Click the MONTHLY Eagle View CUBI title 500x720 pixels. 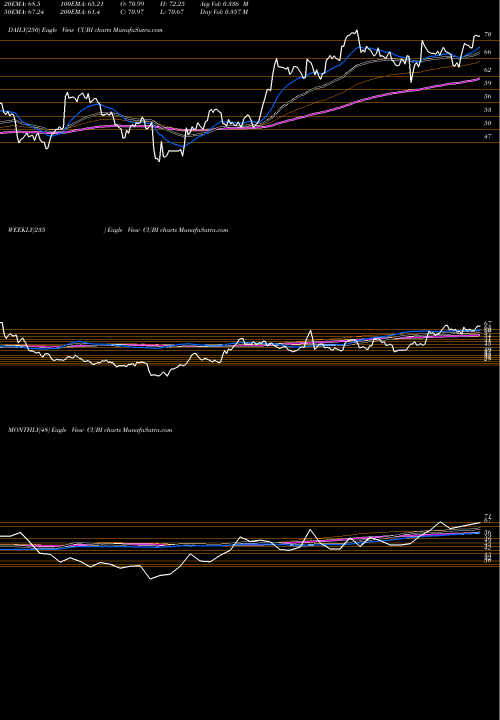(90, 430)
